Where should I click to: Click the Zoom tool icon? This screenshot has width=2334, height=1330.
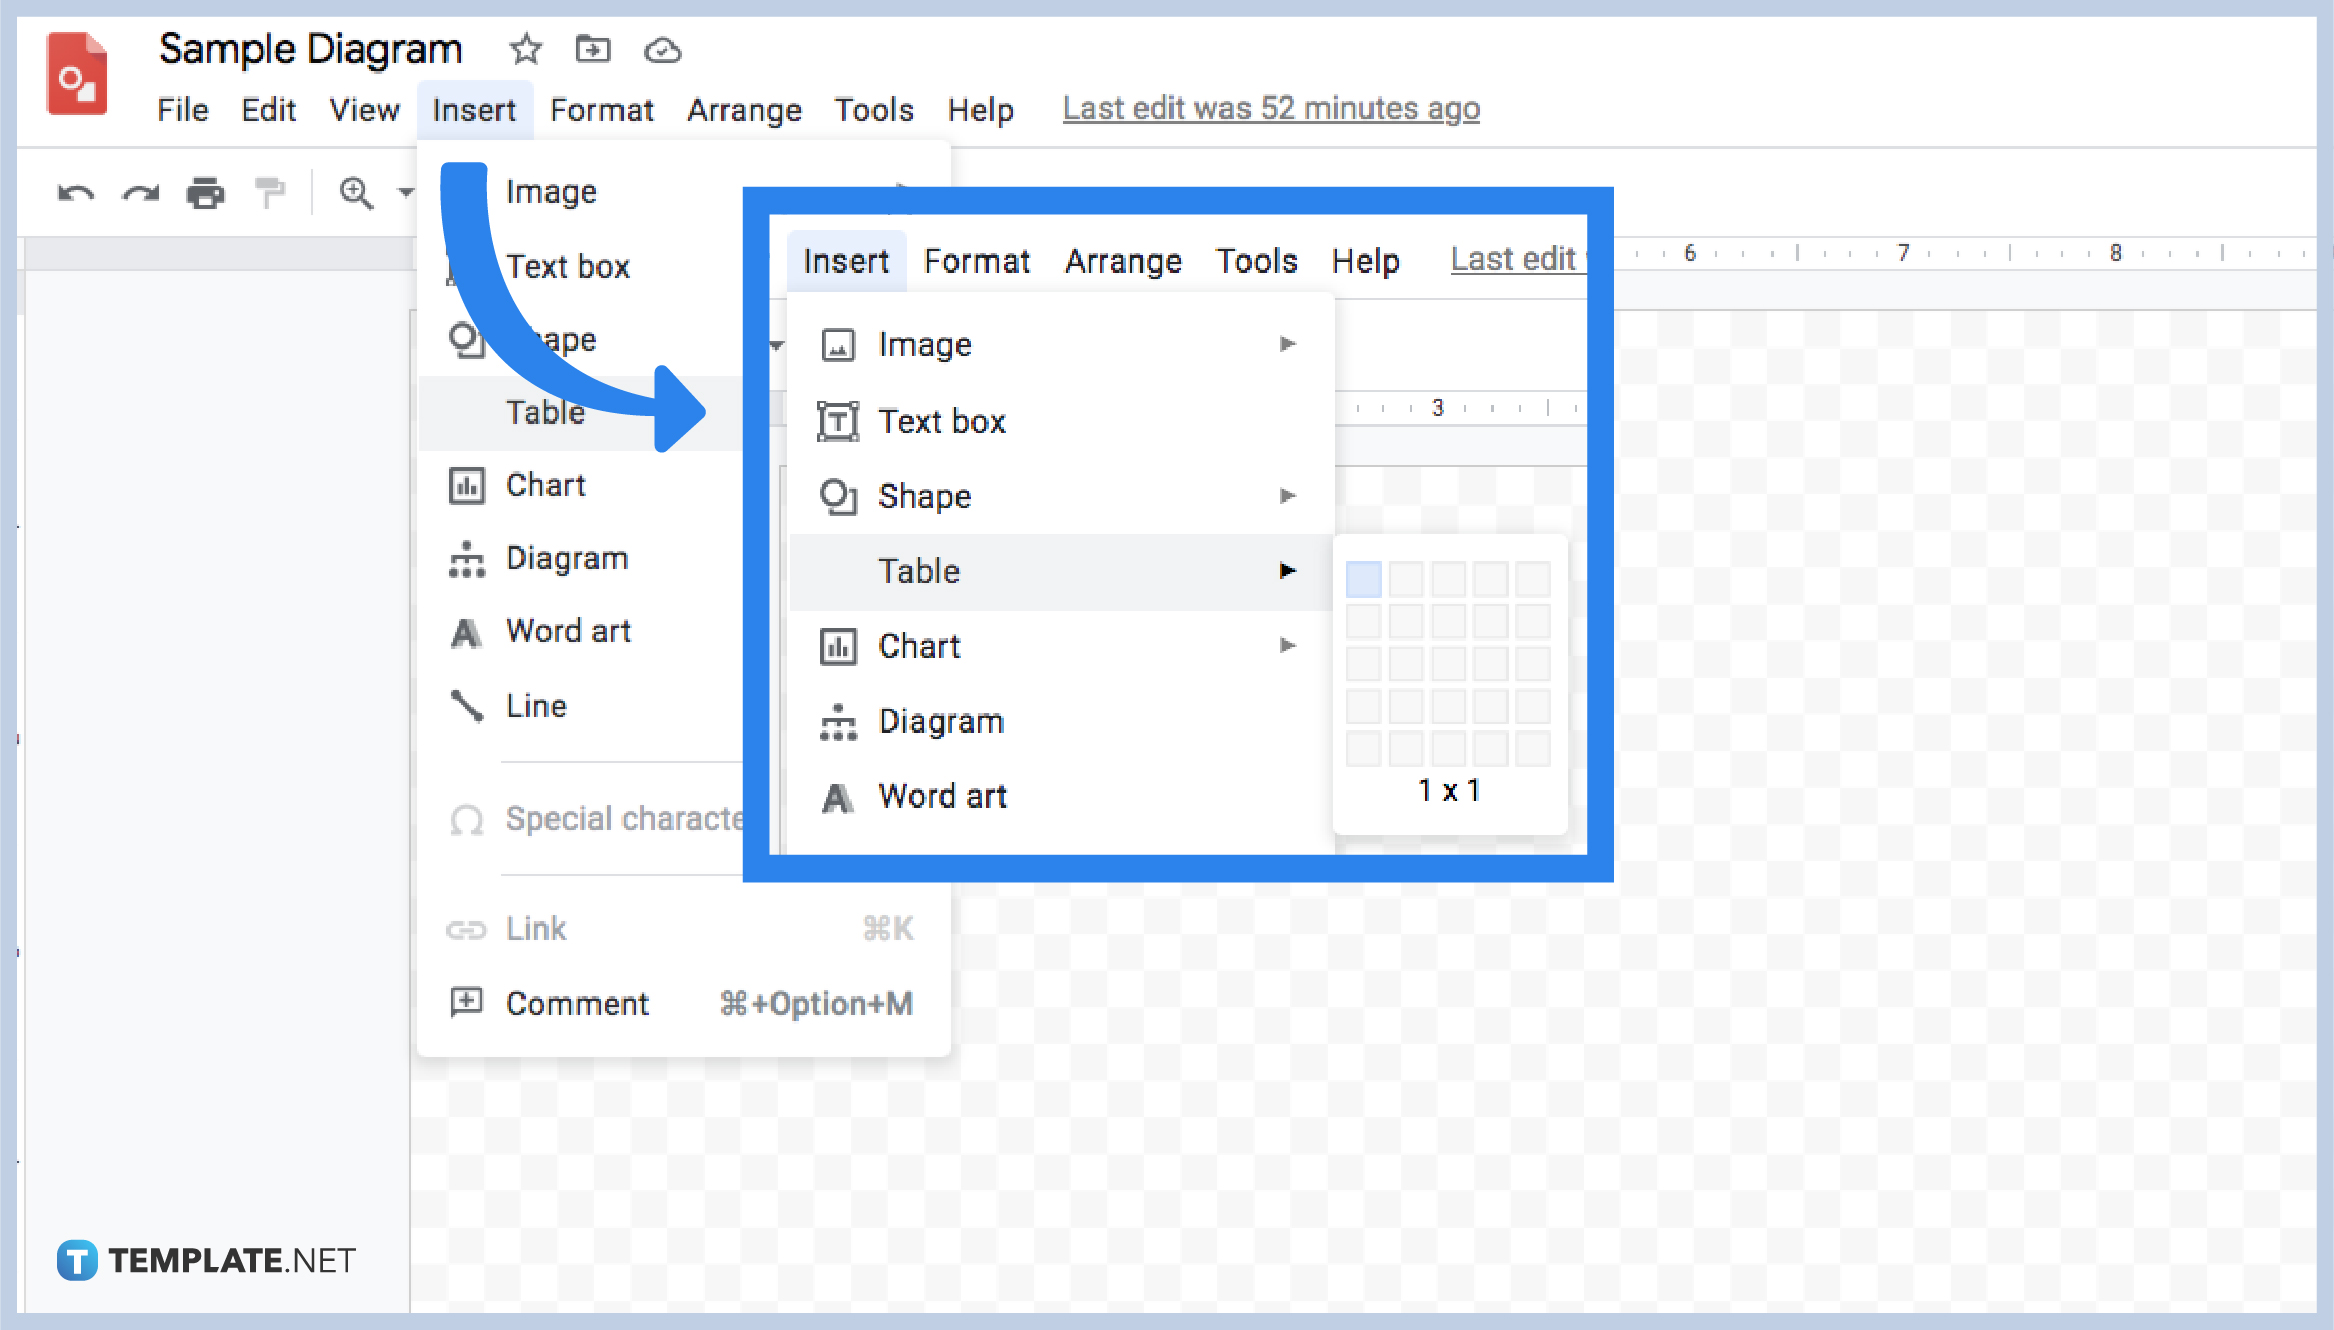[x=355, y=193]
